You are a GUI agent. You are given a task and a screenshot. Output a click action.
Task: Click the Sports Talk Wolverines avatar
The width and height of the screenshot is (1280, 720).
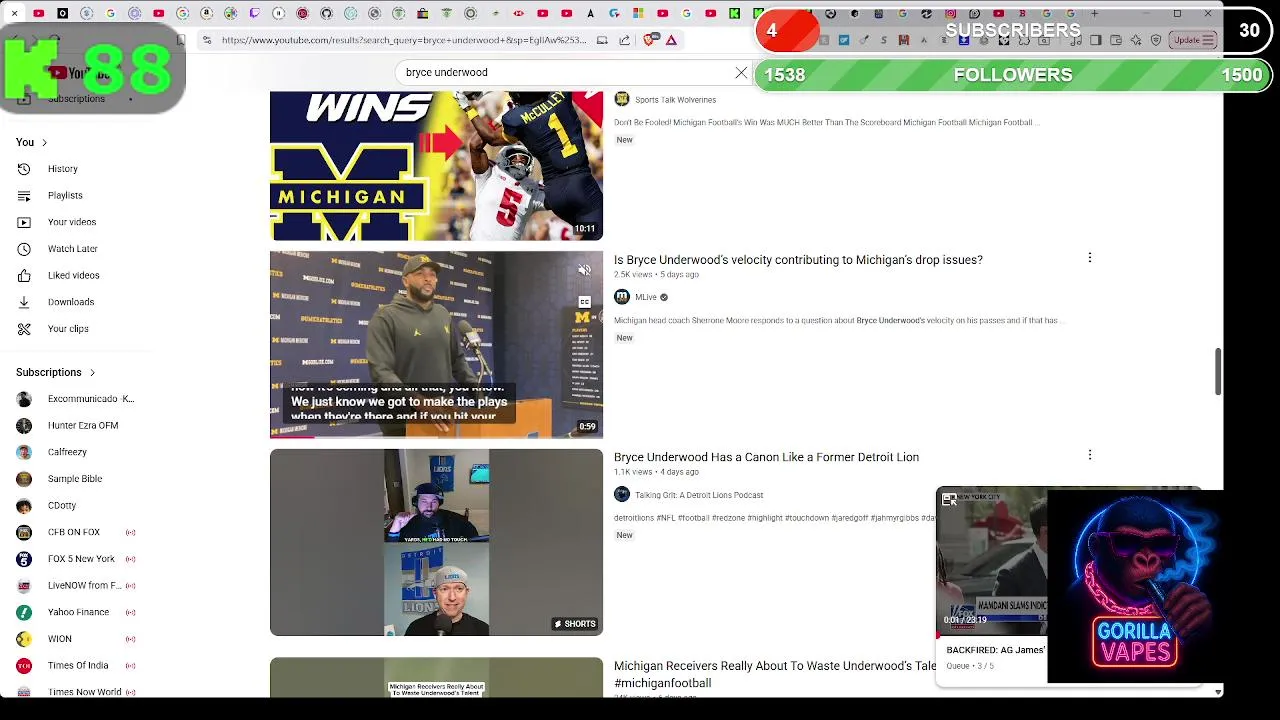622,99
